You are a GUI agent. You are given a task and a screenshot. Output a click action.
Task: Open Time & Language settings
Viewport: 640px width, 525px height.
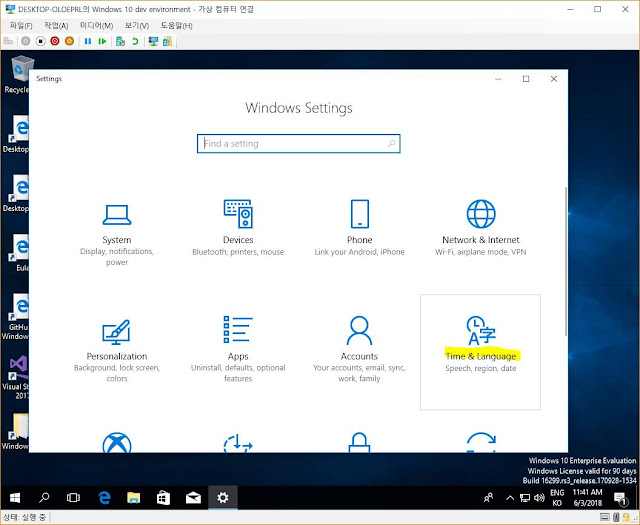click(480, 352)
